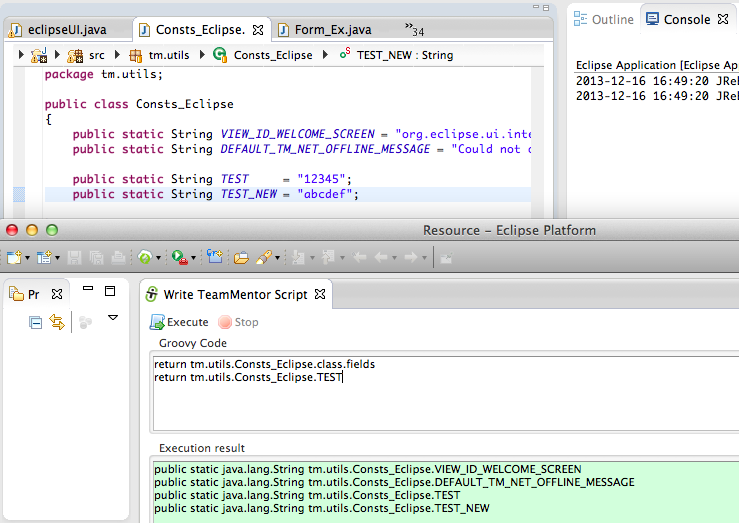
Task: Open Project panel view menu triangle
Action: pyautogui.click(x=113, y=318)
